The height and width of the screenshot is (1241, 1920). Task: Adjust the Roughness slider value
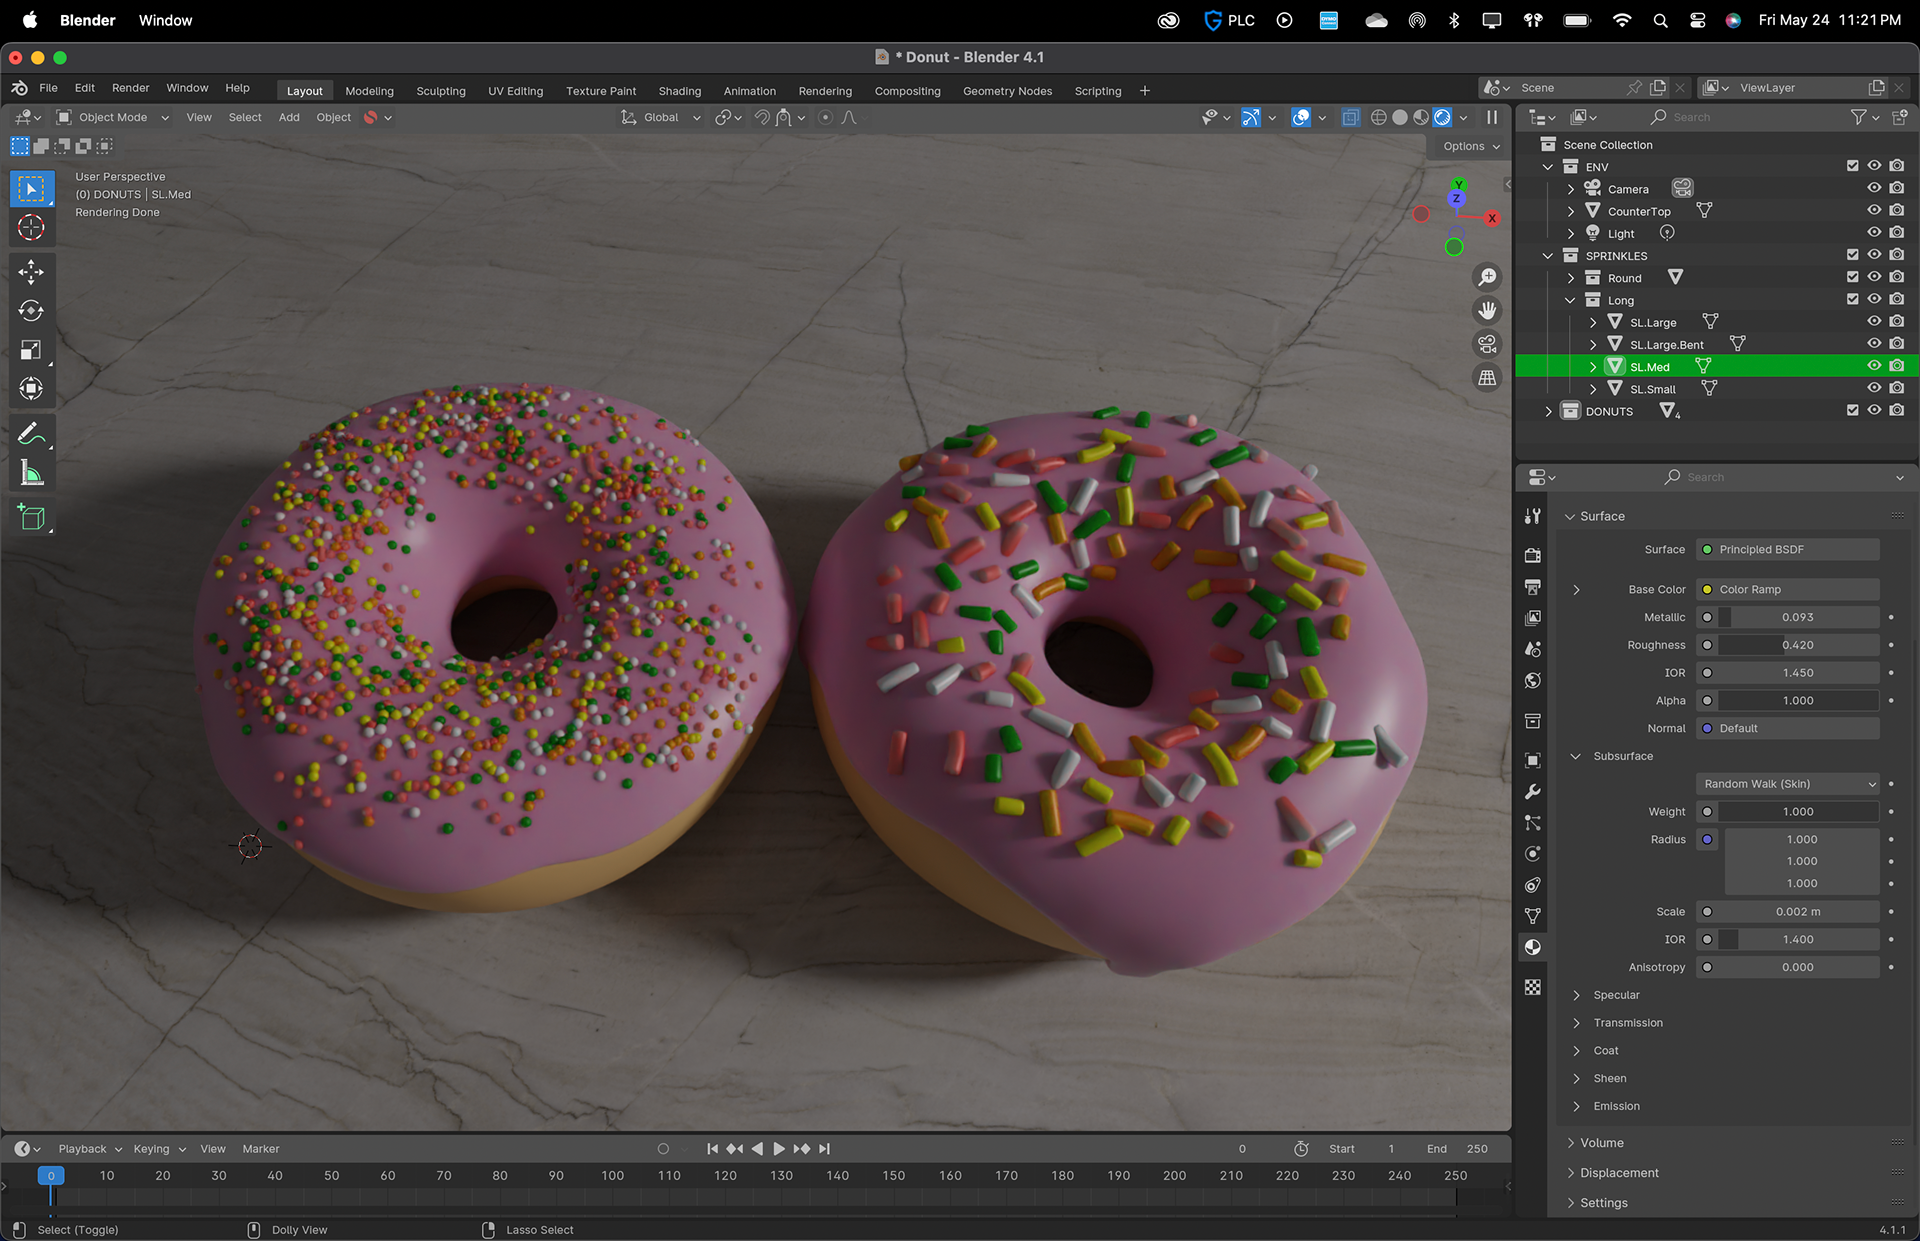pyautogui.click(x=1797, y=646)
